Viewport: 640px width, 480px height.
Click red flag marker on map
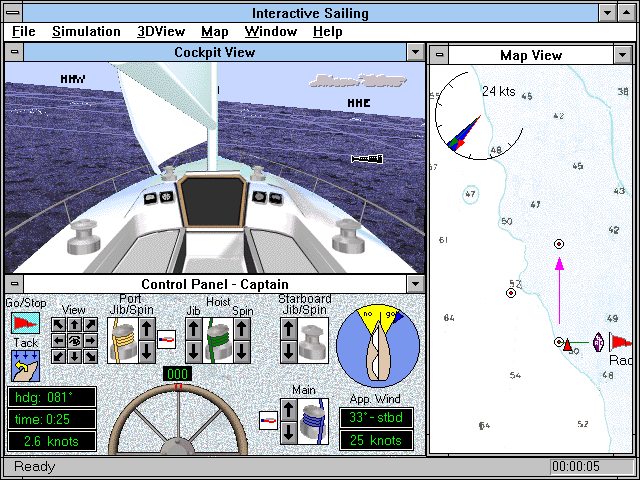620,341
